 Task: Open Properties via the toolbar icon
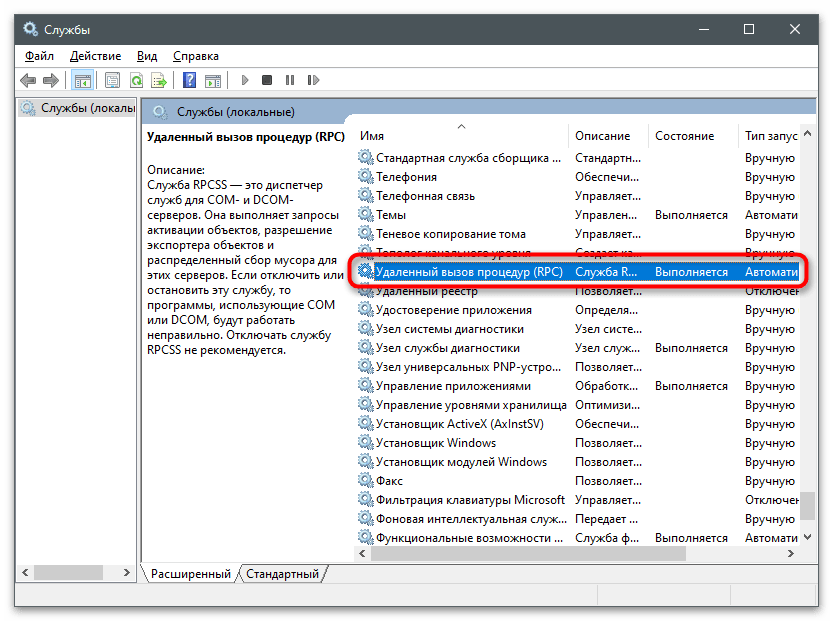coord(112,80)
